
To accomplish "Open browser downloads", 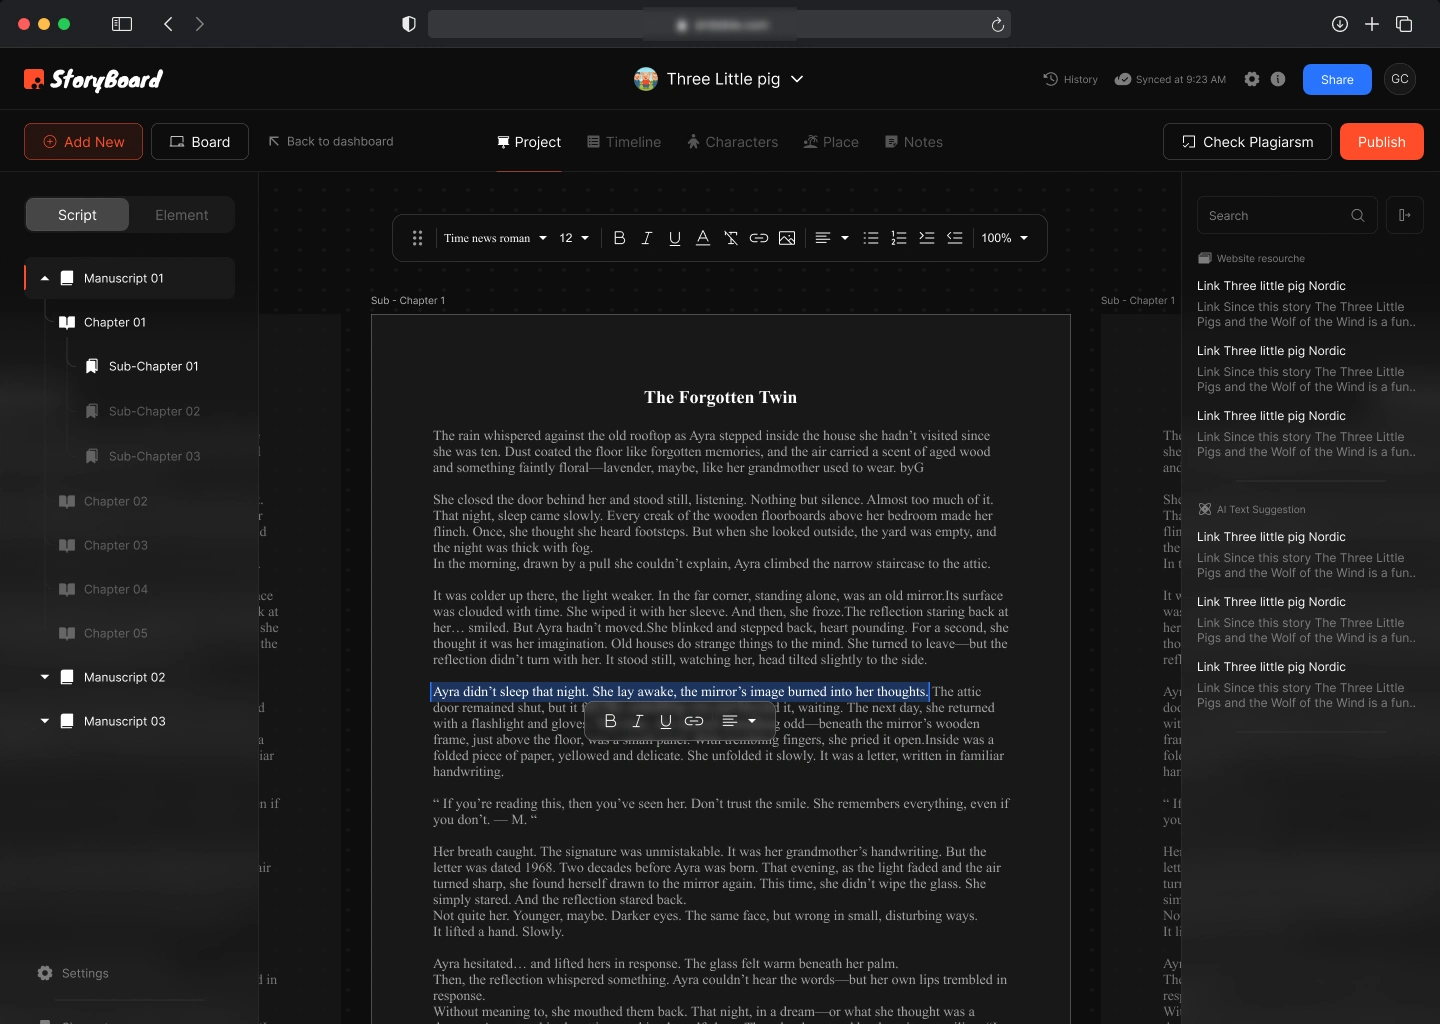I will point(1340,24).
